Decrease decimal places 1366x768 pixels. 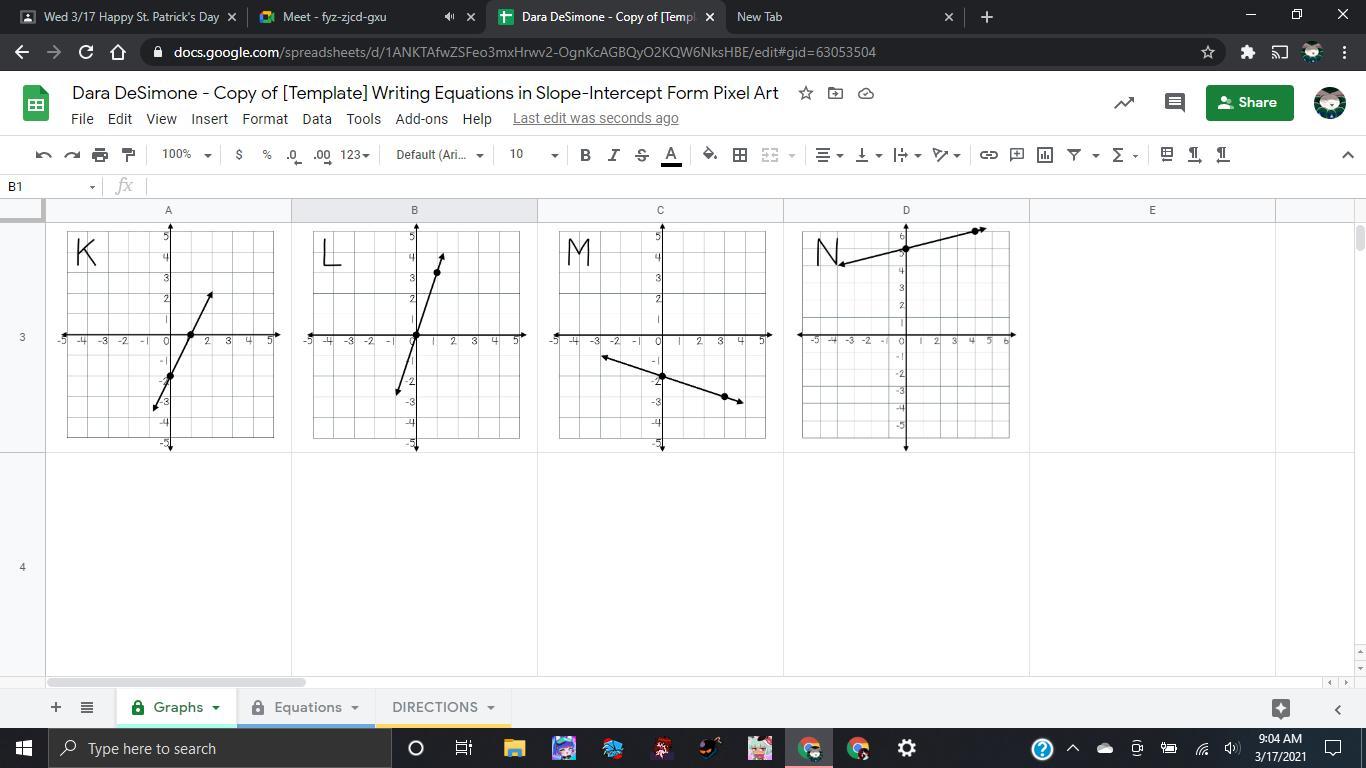293,155
